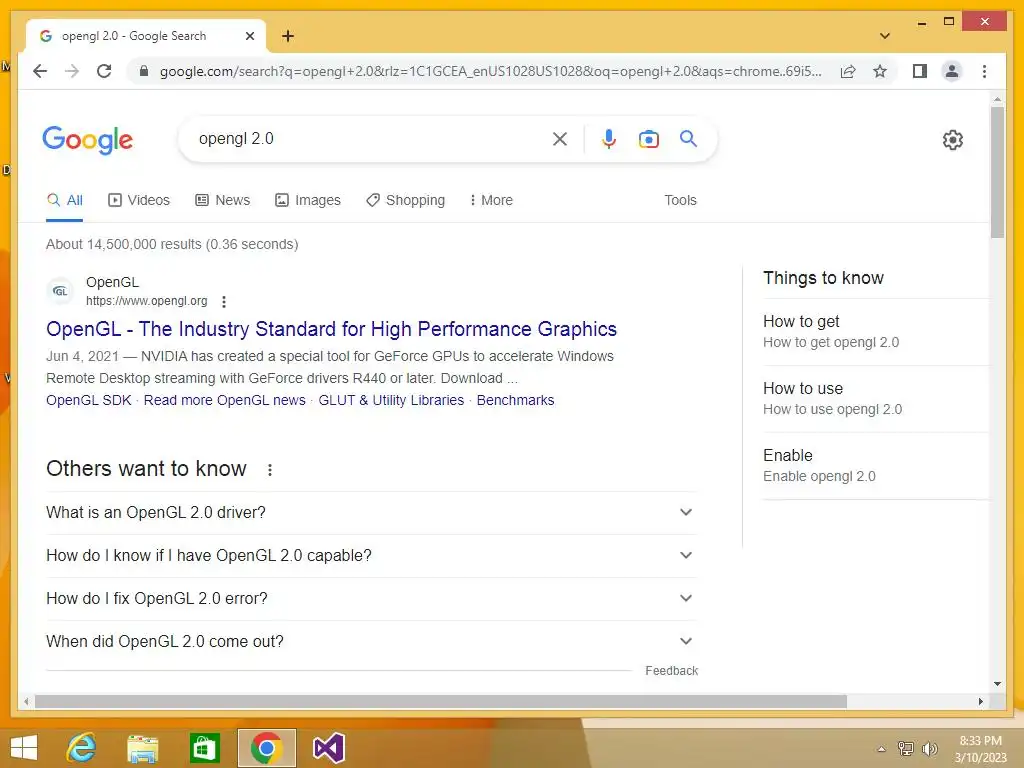Click the horizontal scrollbar thumb
The width and height of the screenshot is (1024, 768).
point(440,701)
